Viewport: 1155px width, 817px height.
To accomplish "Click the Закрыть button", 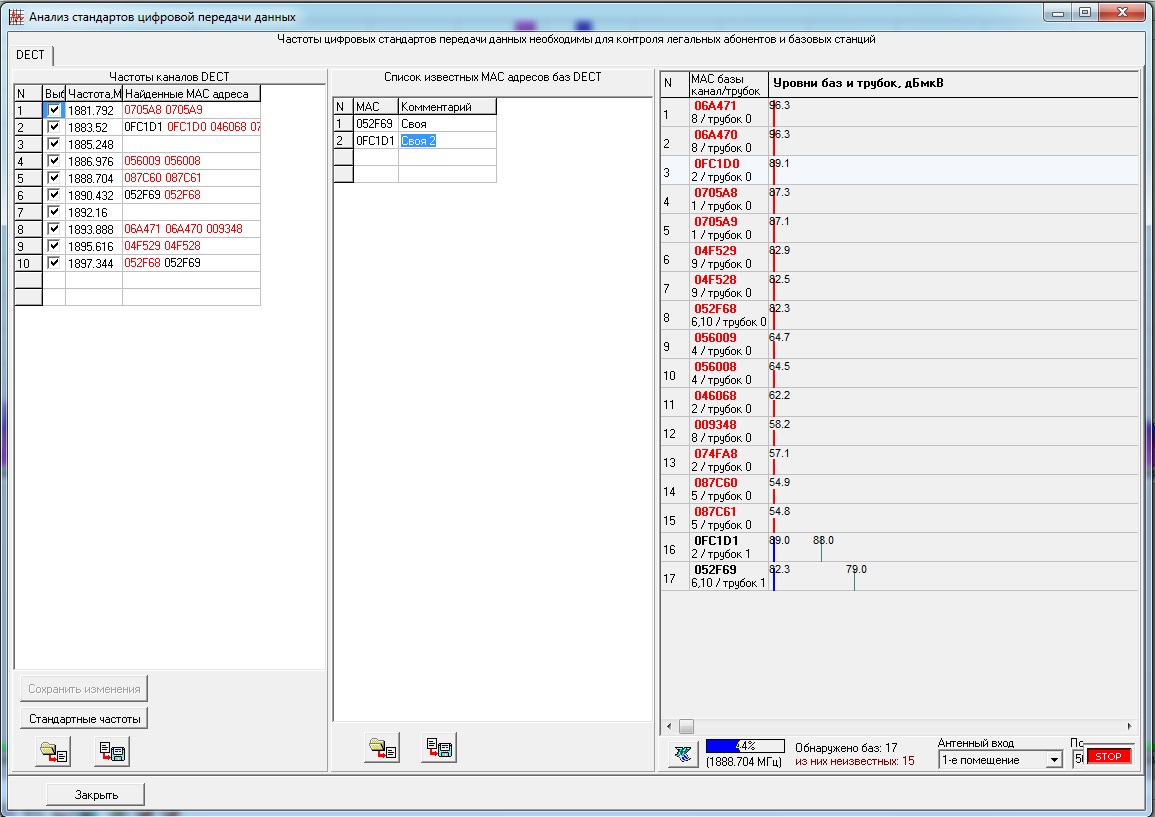I will point(96,794).
